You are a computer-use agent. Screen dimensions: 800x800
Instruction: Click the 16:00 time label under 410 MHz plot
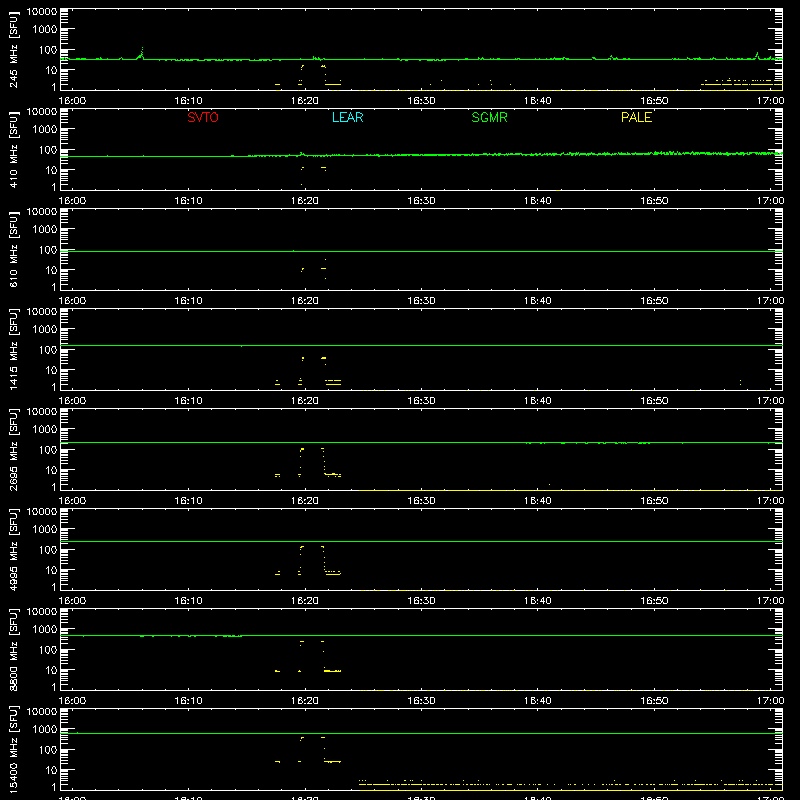click(72, 201)
